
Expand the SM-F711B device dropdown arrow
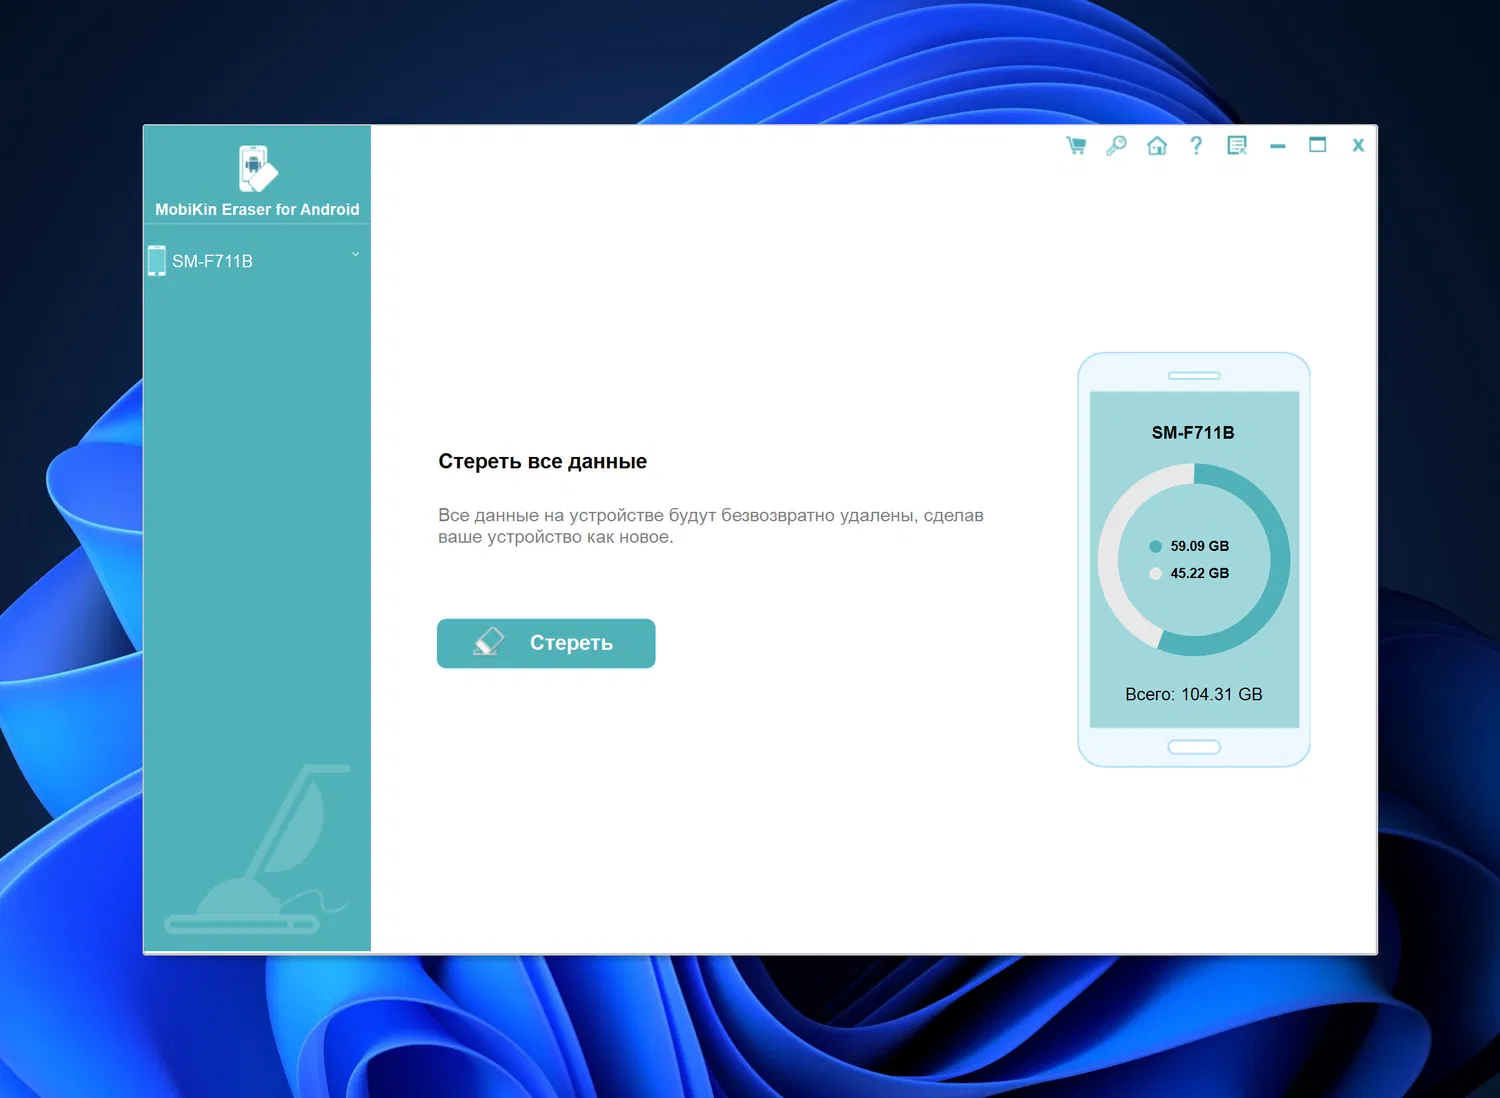tap(355, 254)
